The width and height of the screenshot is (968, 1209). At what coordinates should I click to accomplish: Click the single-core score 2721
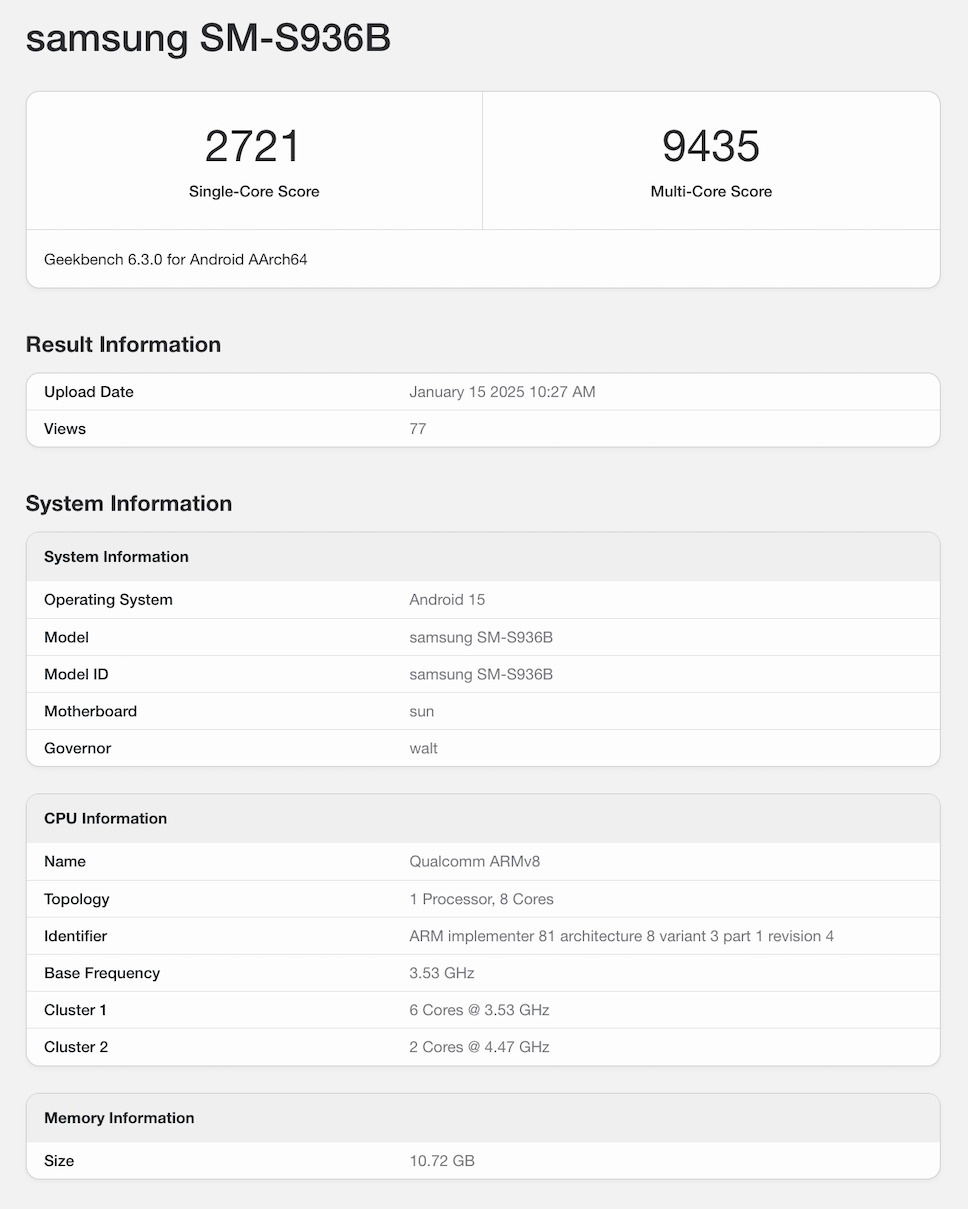pos(253,146)
